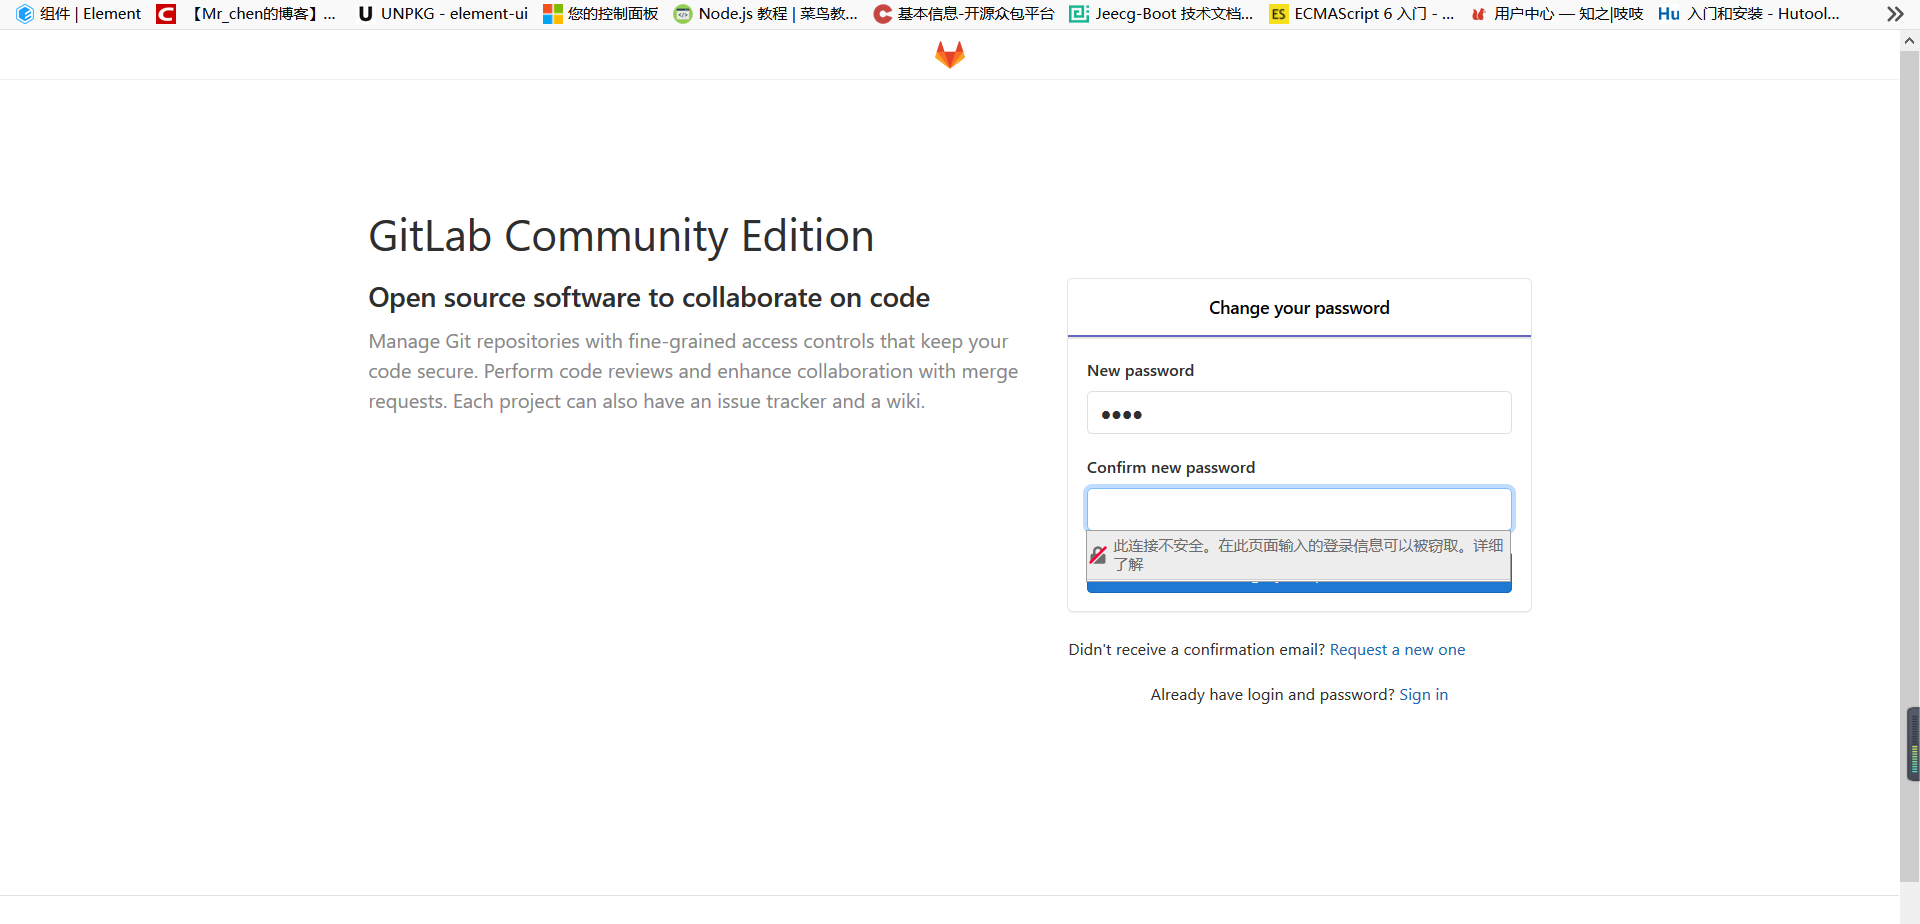
Task: Focus the Confirm new password field
Action: click(x=1299, y=509)
